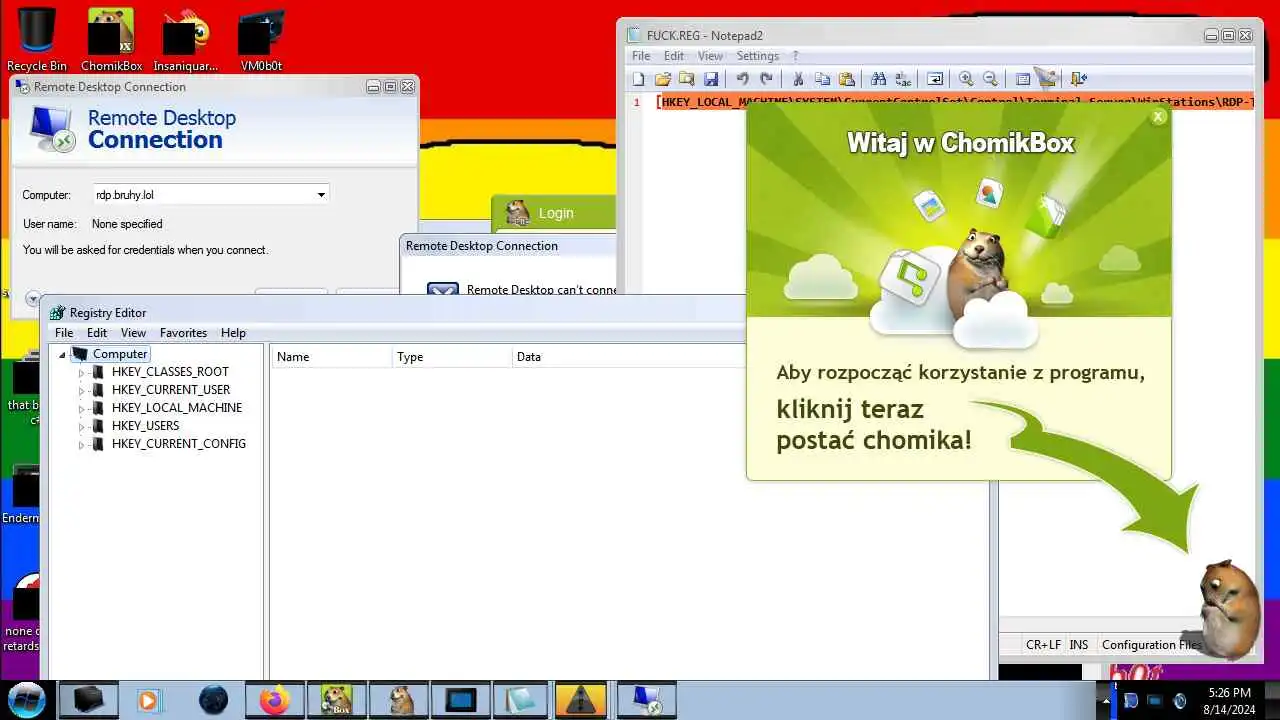Image resolution: width=1280 pixels, height=720 pixels.
Task: Click the Redo icon in Notepad2
Action: pos(766,79)
